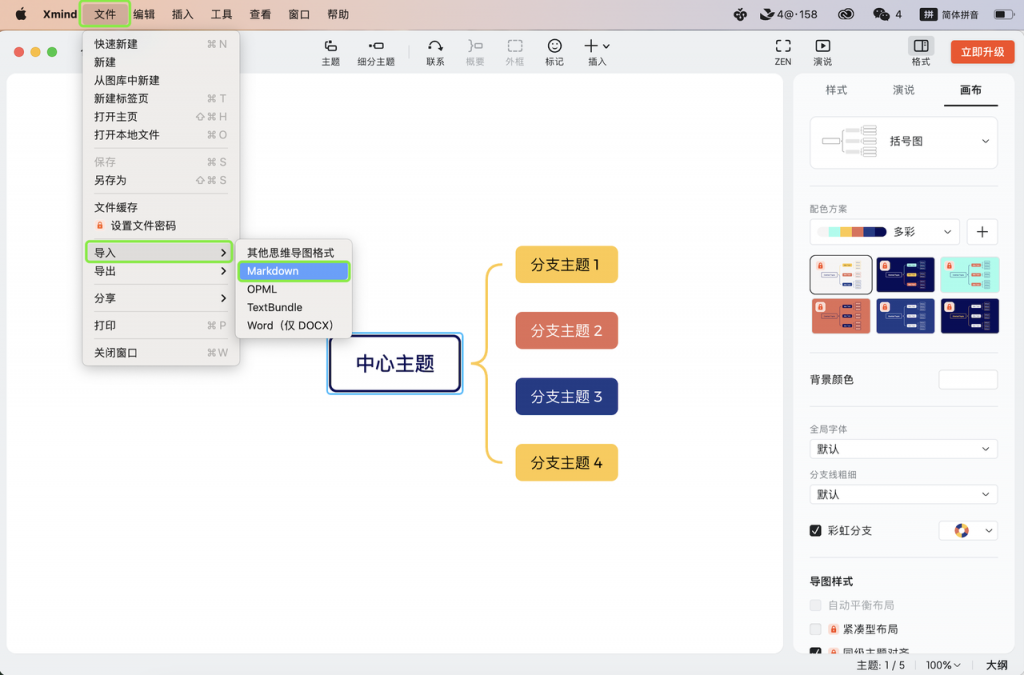Click the Apple menu icon

[21, 14]
